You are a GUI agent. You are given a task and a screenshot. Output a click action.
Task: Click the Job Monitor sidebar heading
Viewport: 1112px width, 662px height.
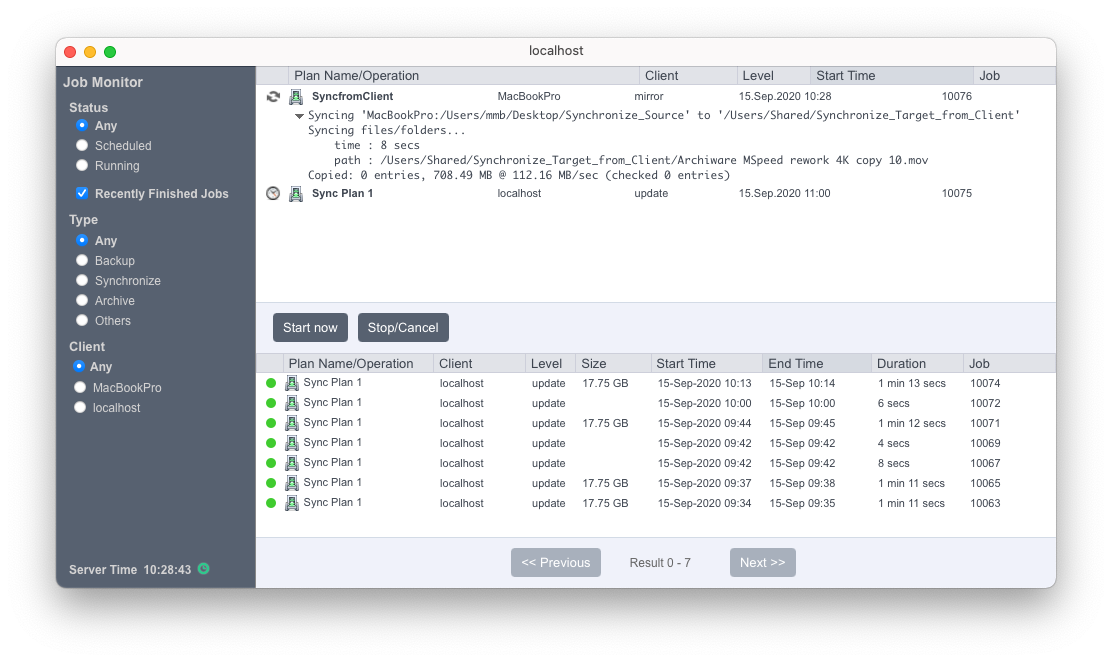(103, 82)
